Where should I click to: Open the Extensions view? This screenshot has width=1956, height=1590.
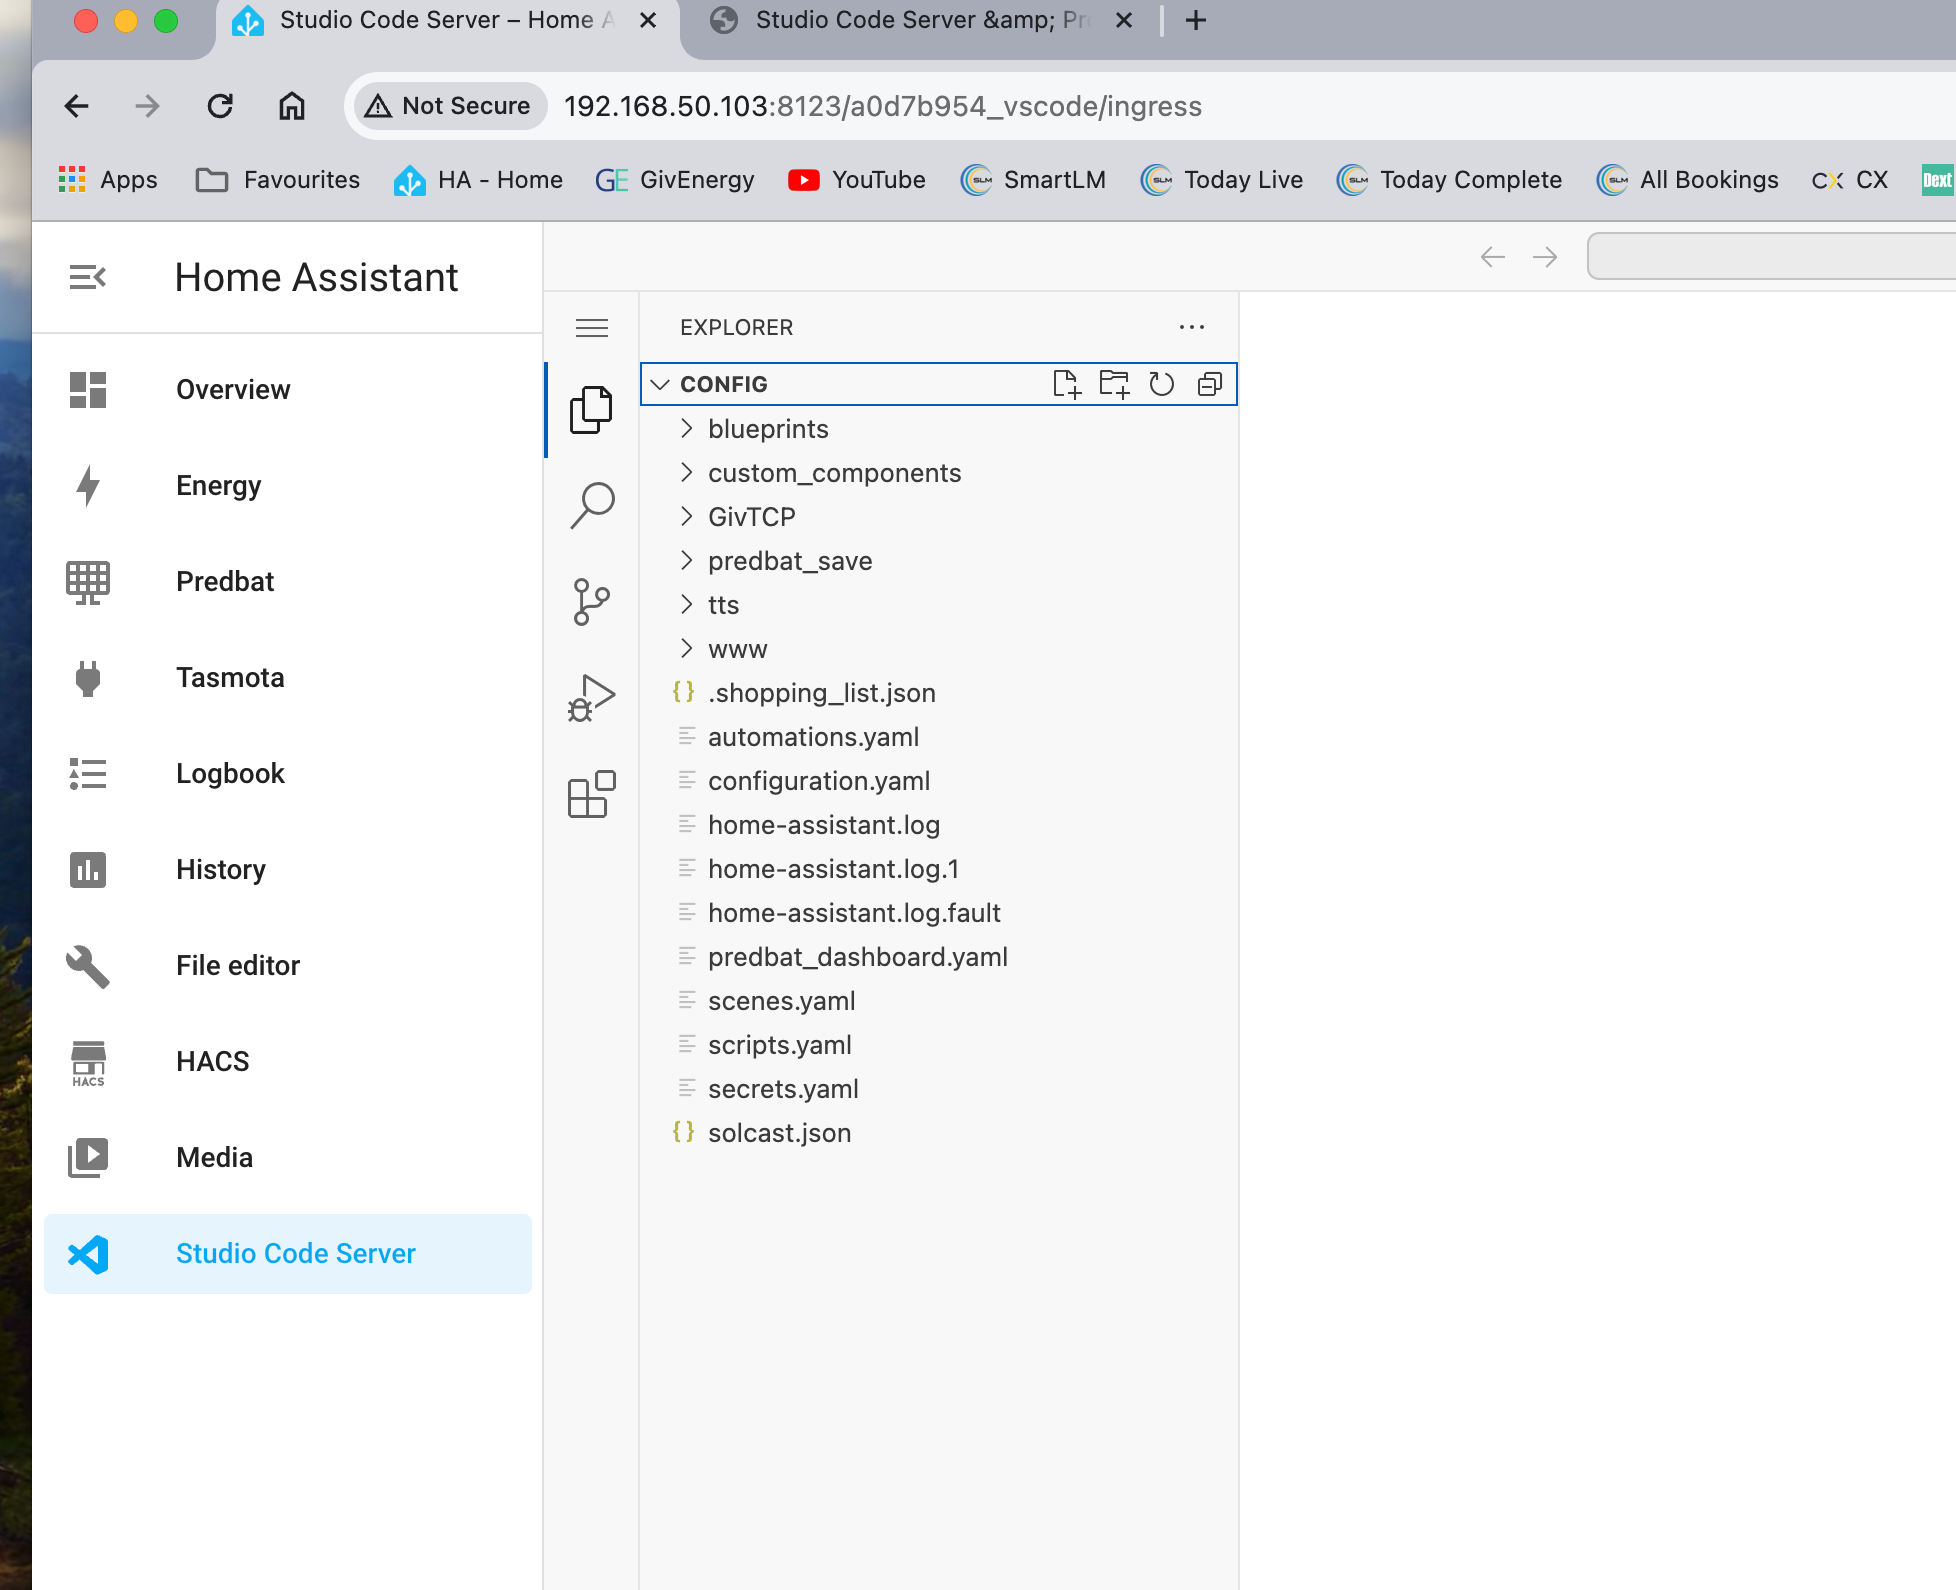point(591,794)
